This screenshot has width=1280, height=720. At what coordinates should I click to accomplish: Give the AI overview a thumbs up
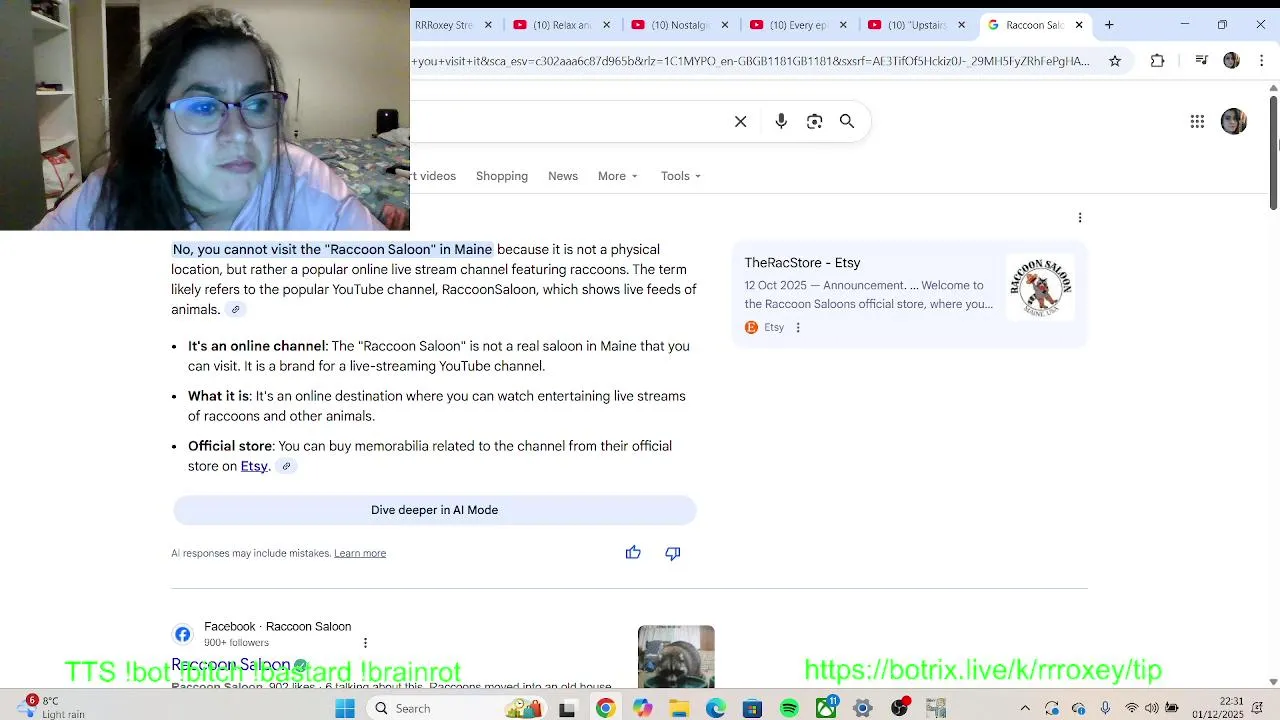(633, 553)
